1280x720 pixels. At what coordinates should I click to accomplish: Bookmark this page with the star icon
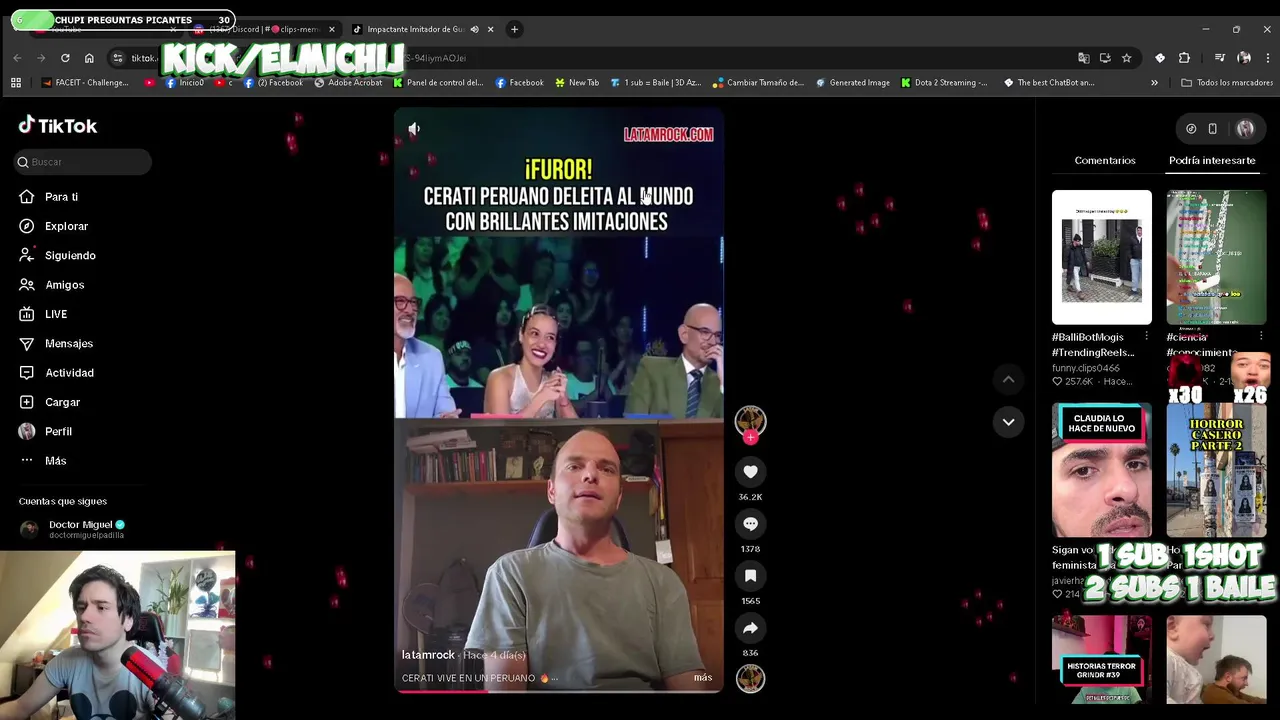(1127, 58)
